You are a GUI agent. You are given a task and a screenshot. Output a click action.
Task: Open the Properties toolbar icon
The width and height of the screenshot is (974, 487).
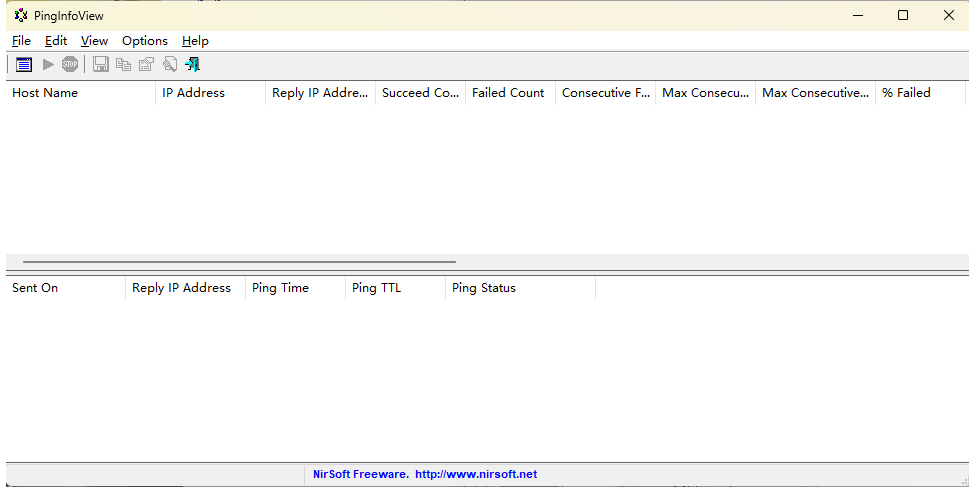147,64
